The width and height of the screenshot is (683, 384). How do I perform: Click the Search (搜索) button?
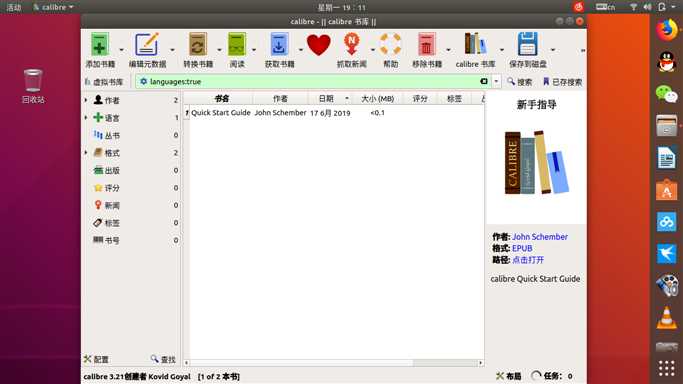[x=520, y=82]
